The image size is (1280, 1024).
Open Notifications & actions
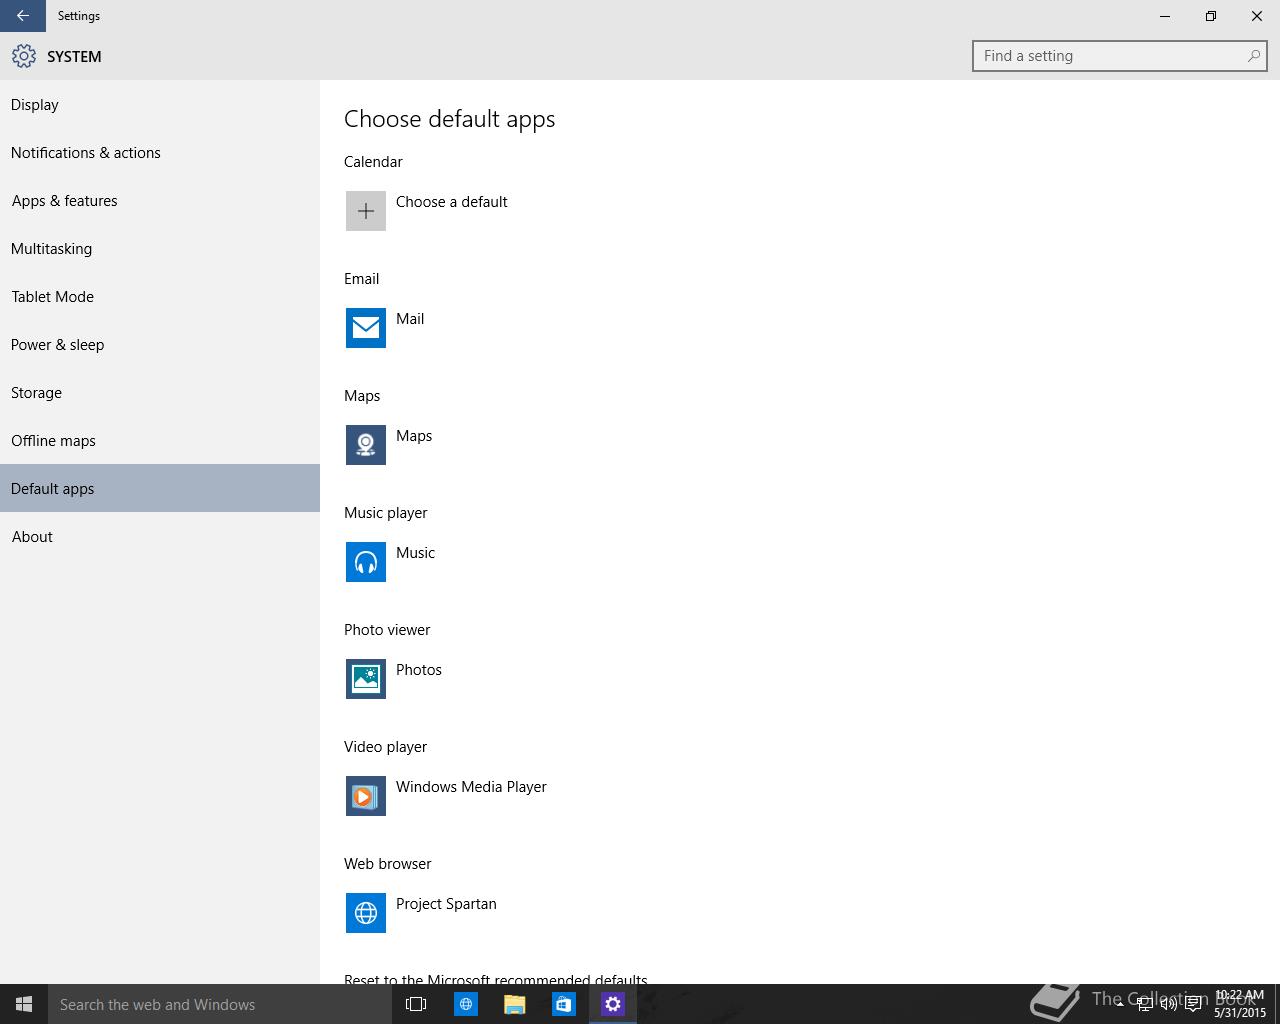point(160,153)
